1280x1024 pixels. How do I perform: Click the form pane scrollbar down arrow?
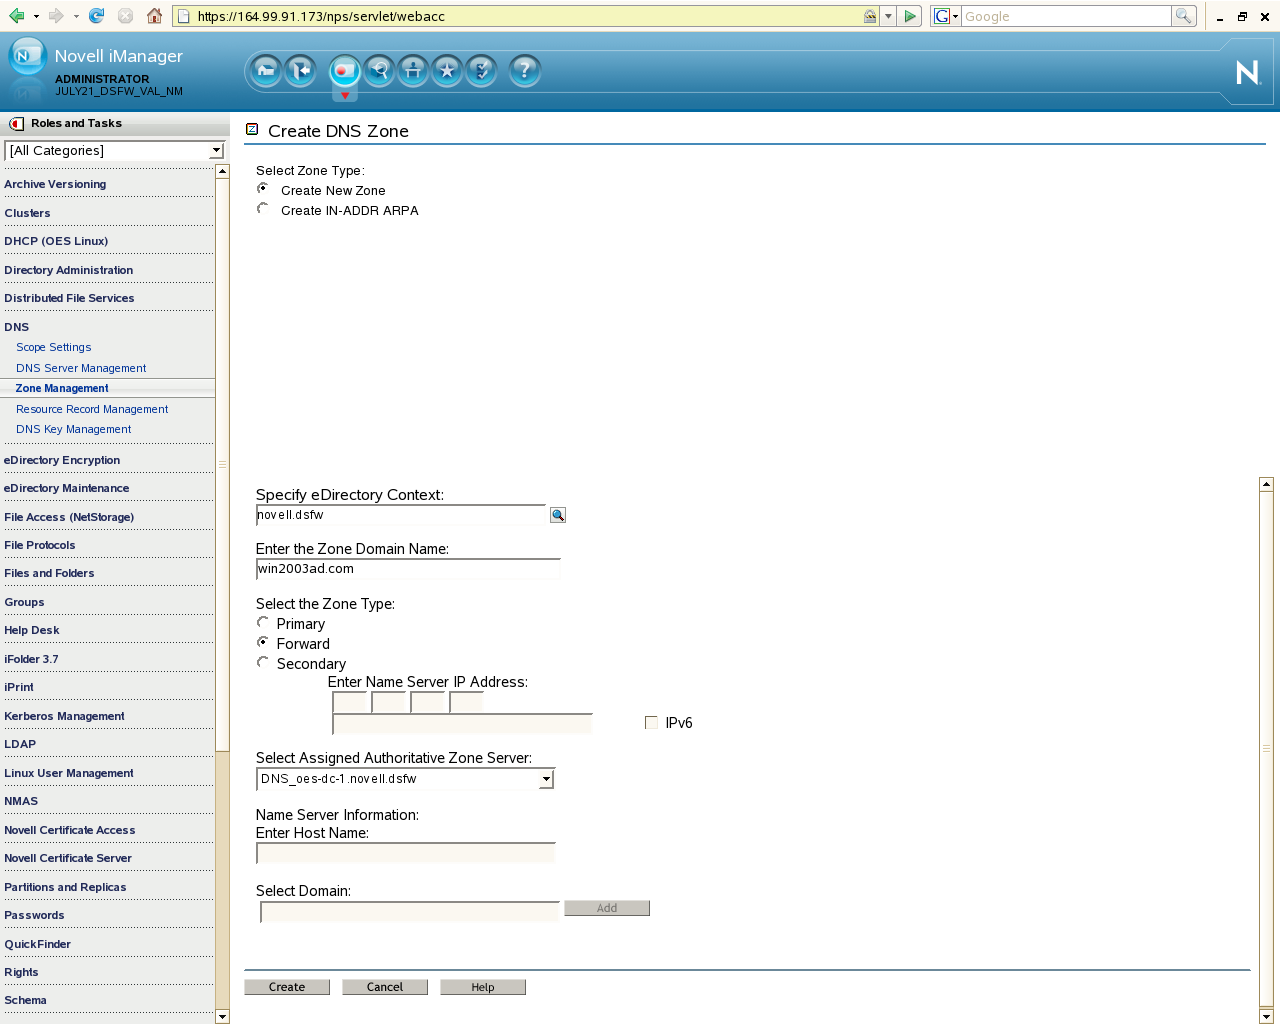(1266, 1016)
